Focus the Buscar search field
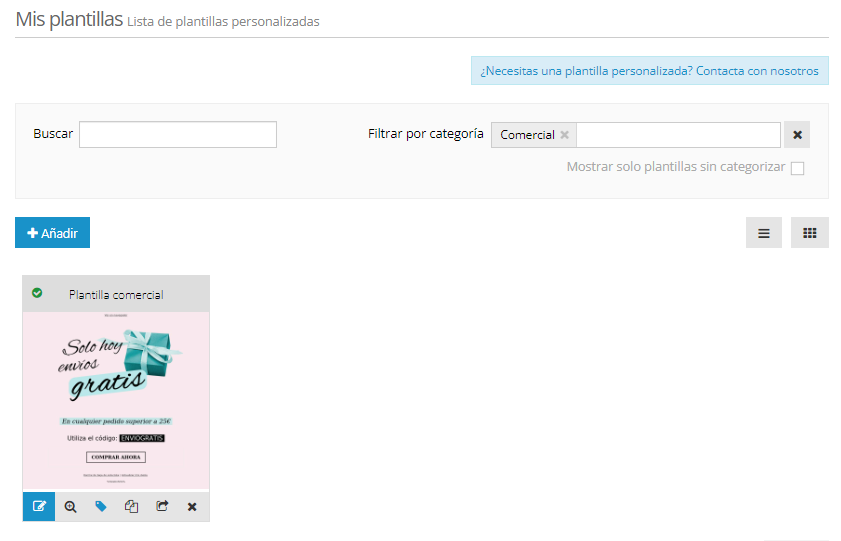The height and width of the screenshot is (541, 841). coord(177,134)
